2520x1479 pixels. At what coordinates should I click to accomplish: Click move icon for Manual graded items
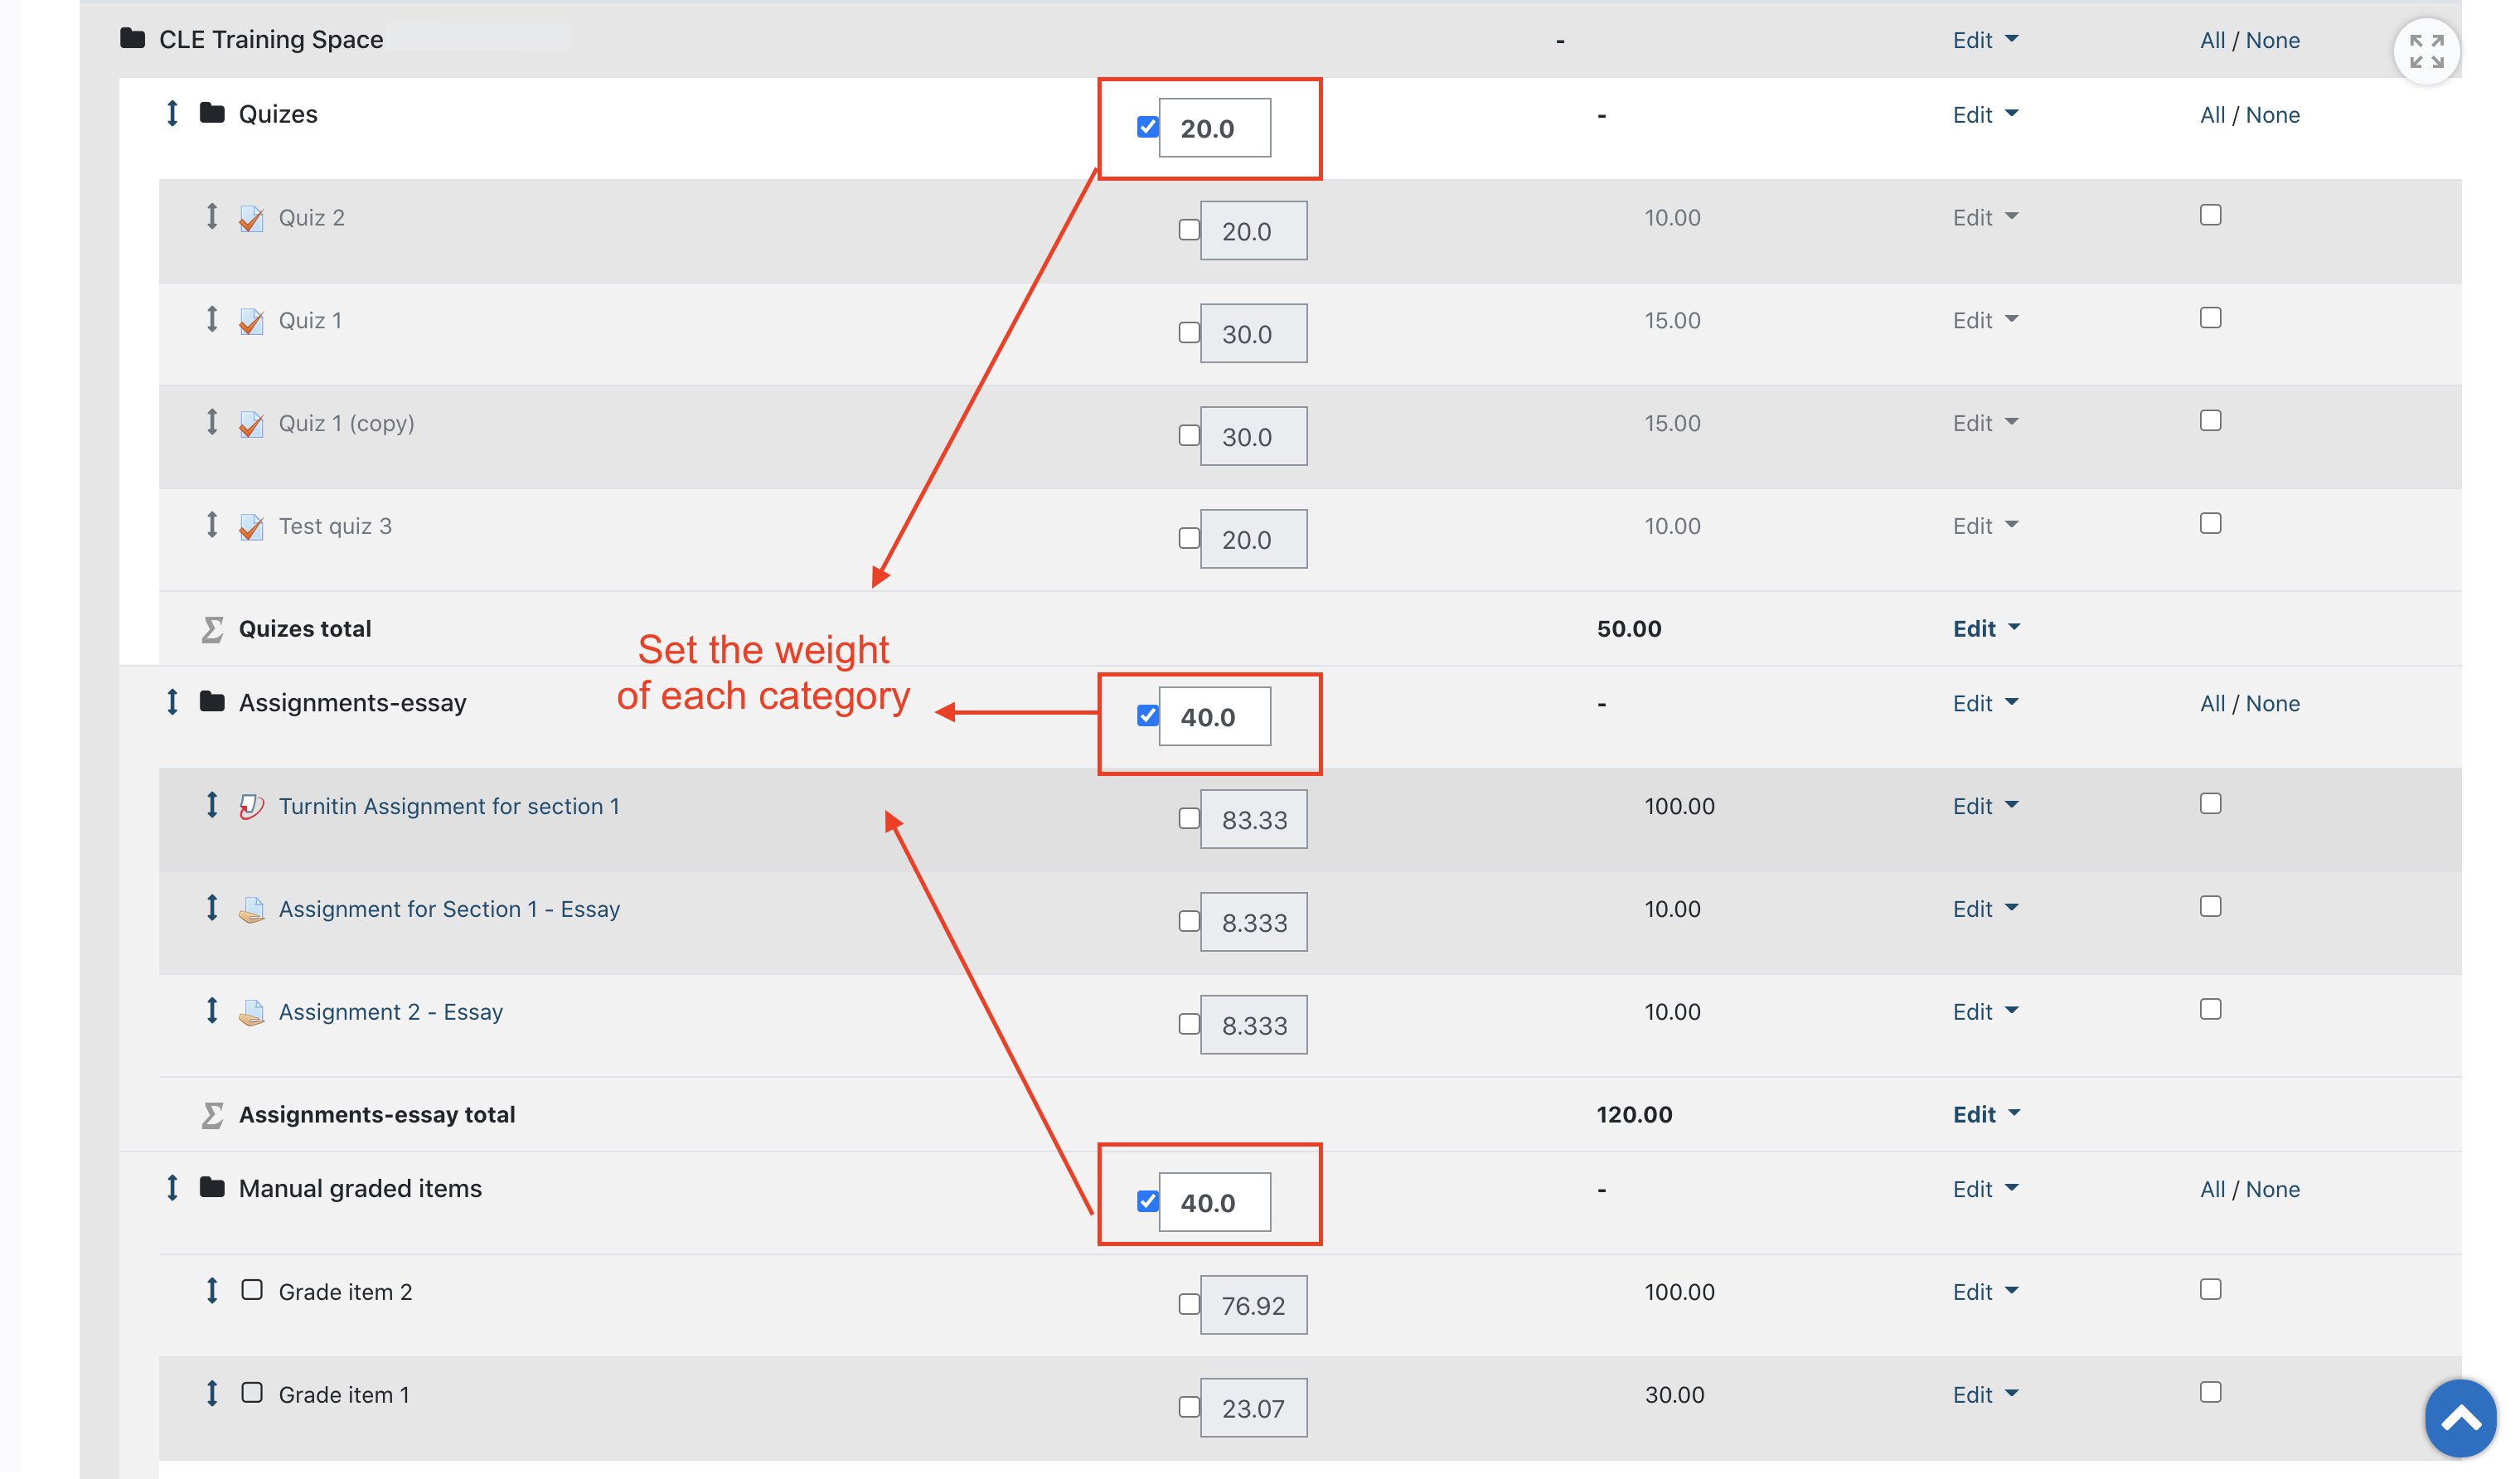pos(172,1188)
